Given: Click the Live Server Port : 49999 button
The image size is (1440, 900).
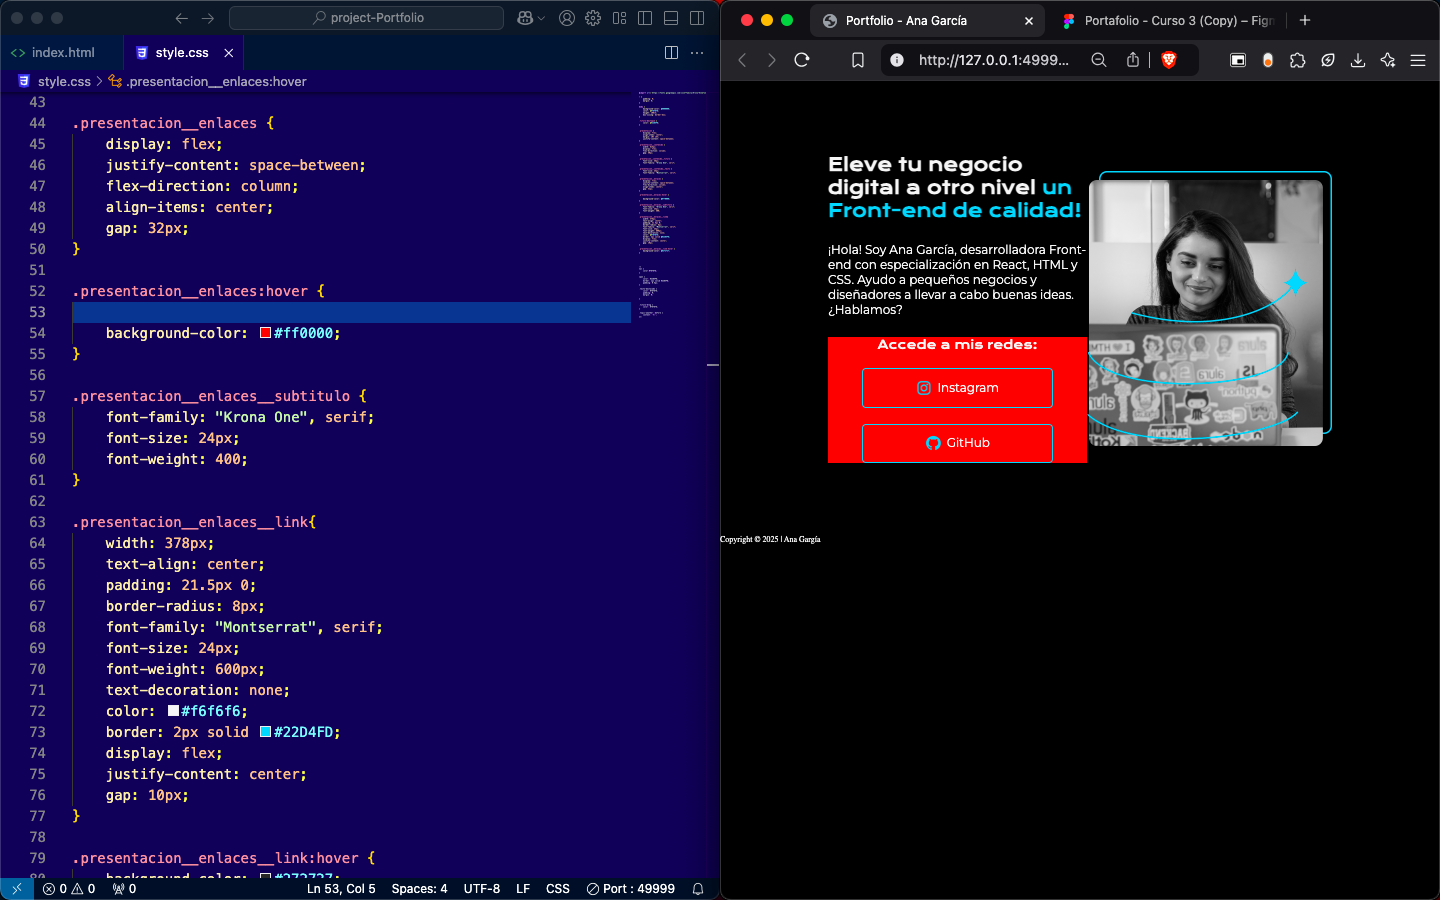Looking at the screenshot, I should click(x=631, y=888).
